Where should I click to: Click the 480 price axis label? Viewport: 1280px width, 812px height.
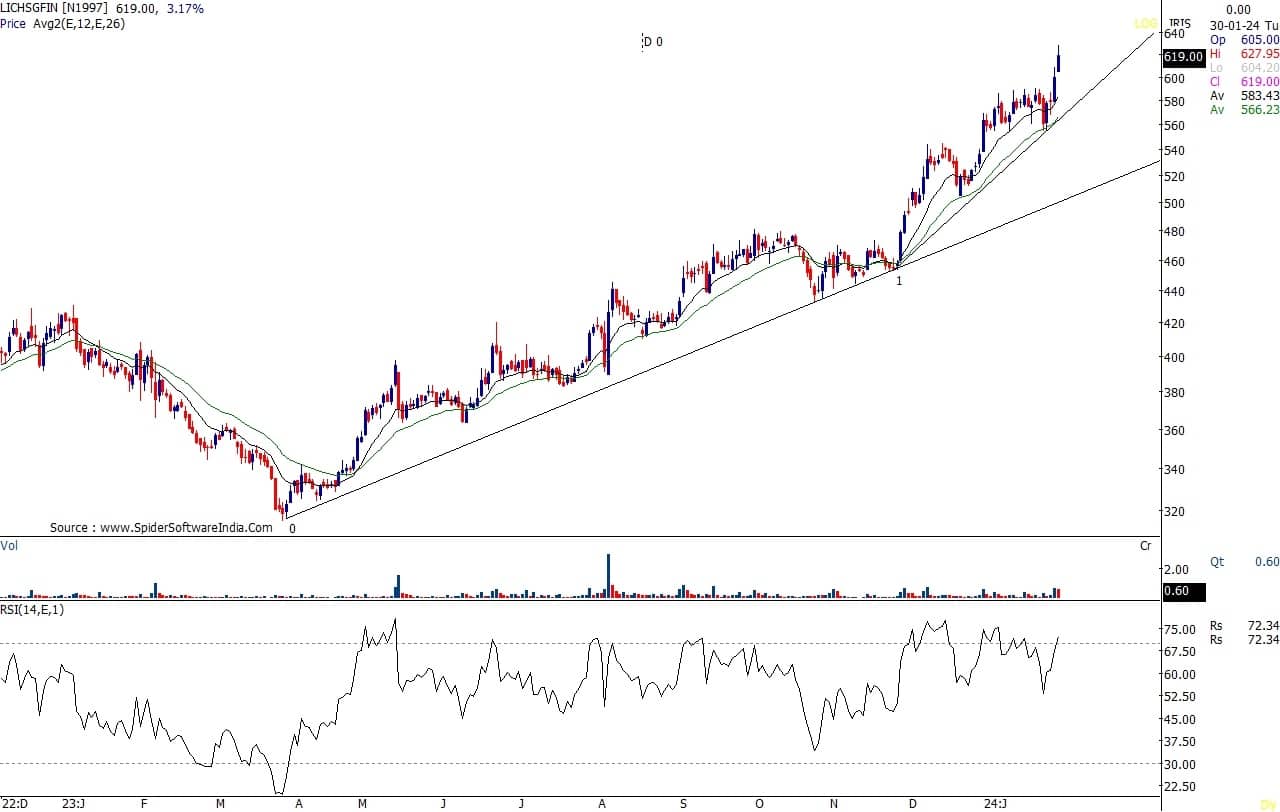coord(1174,232)
